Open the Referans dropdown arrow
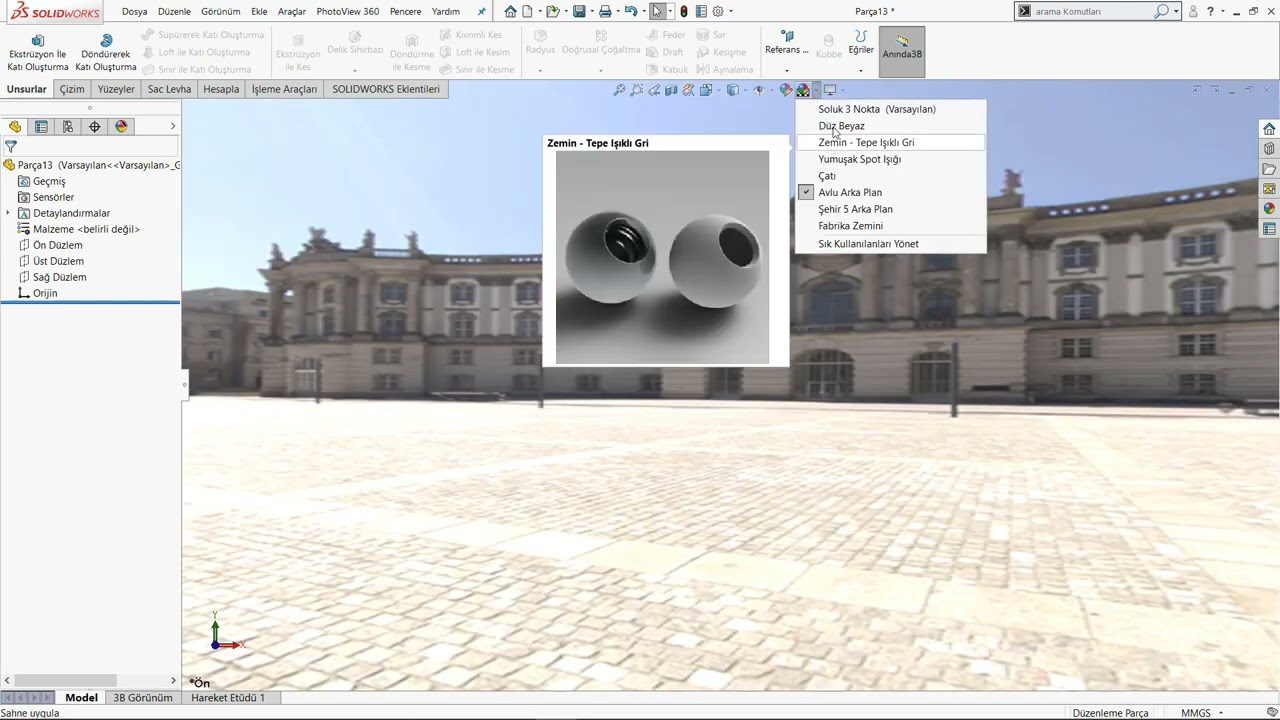The height and width of the screenshot is (720, 1280). tap(786, 70)
